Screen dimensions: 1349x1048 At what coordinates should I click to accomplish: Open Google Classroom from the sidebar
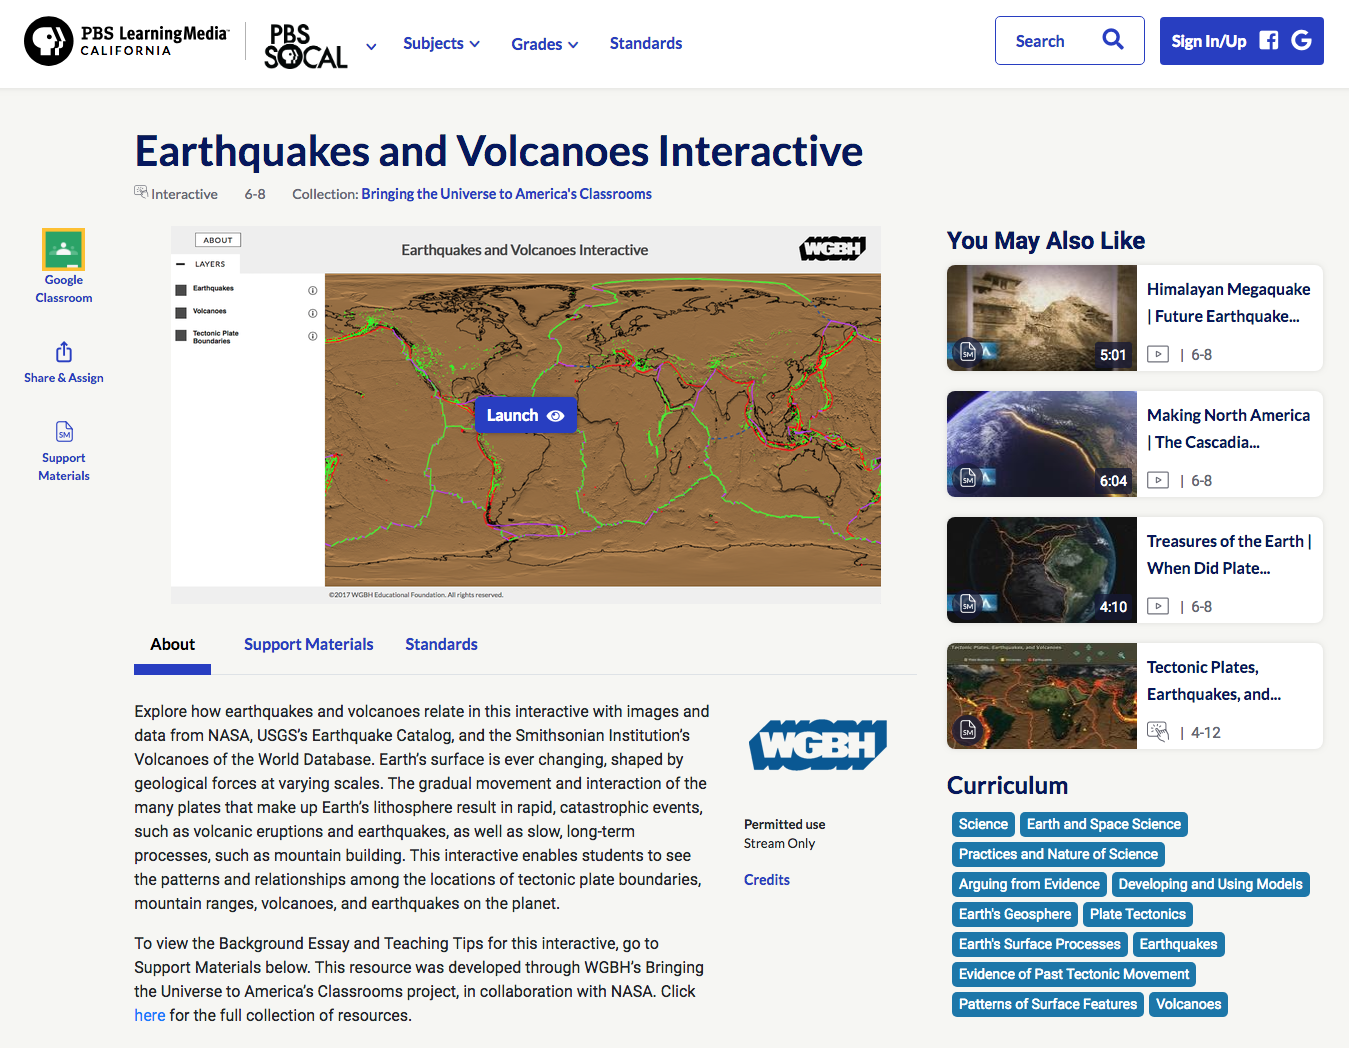tap(63, 248)
